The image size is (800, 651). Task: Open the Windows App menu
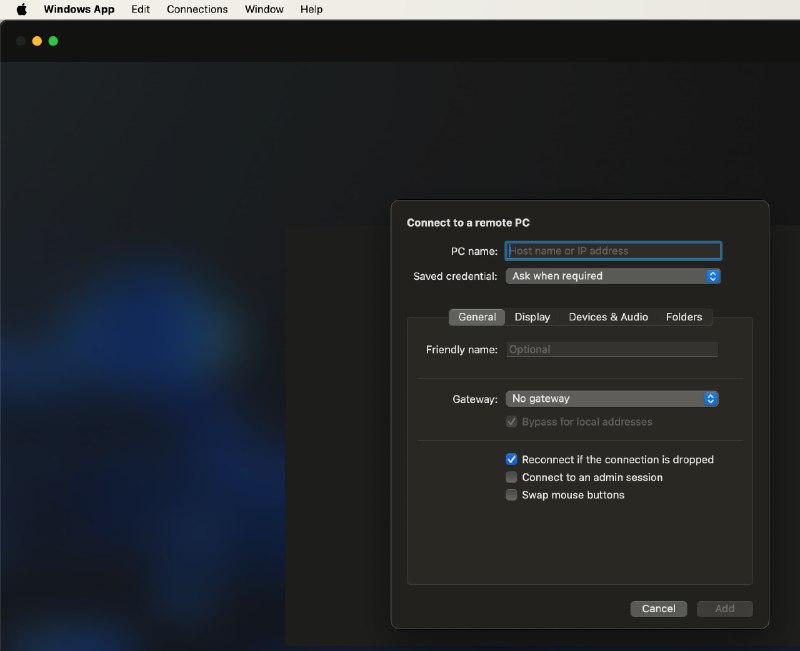pos(79,9)
